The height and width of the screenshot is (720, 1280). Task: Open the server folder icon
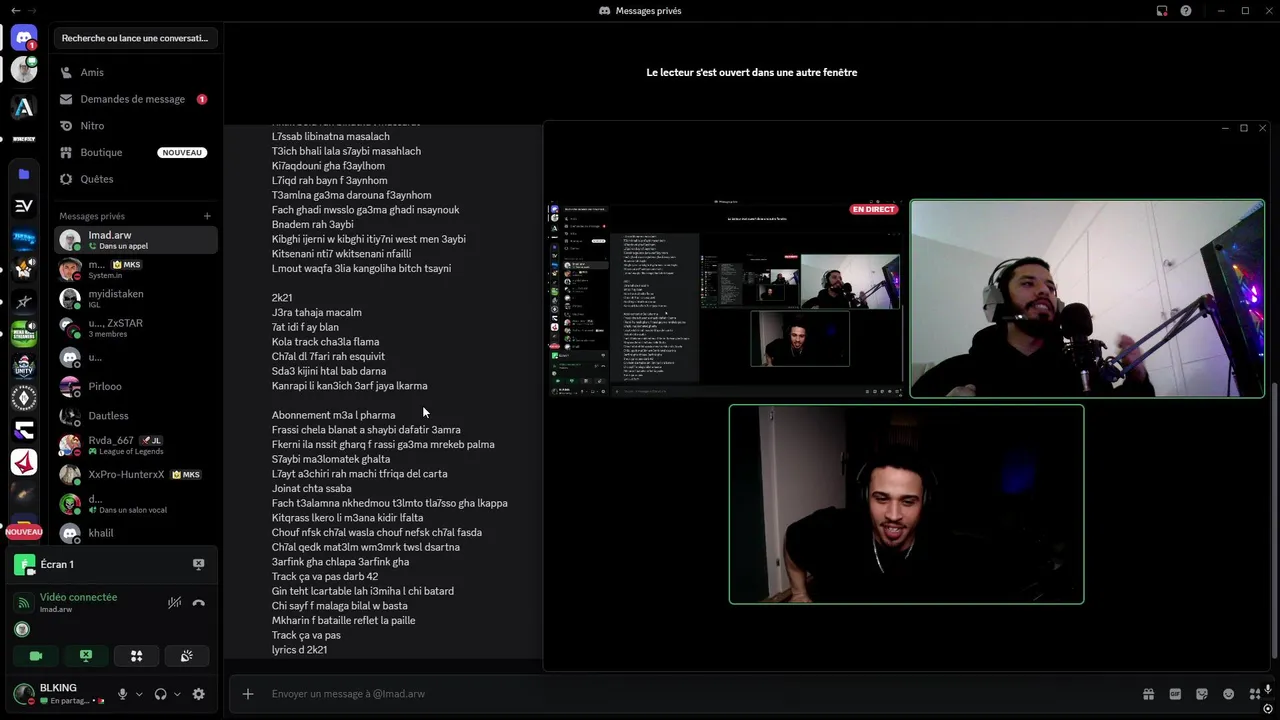pos(24,174)
